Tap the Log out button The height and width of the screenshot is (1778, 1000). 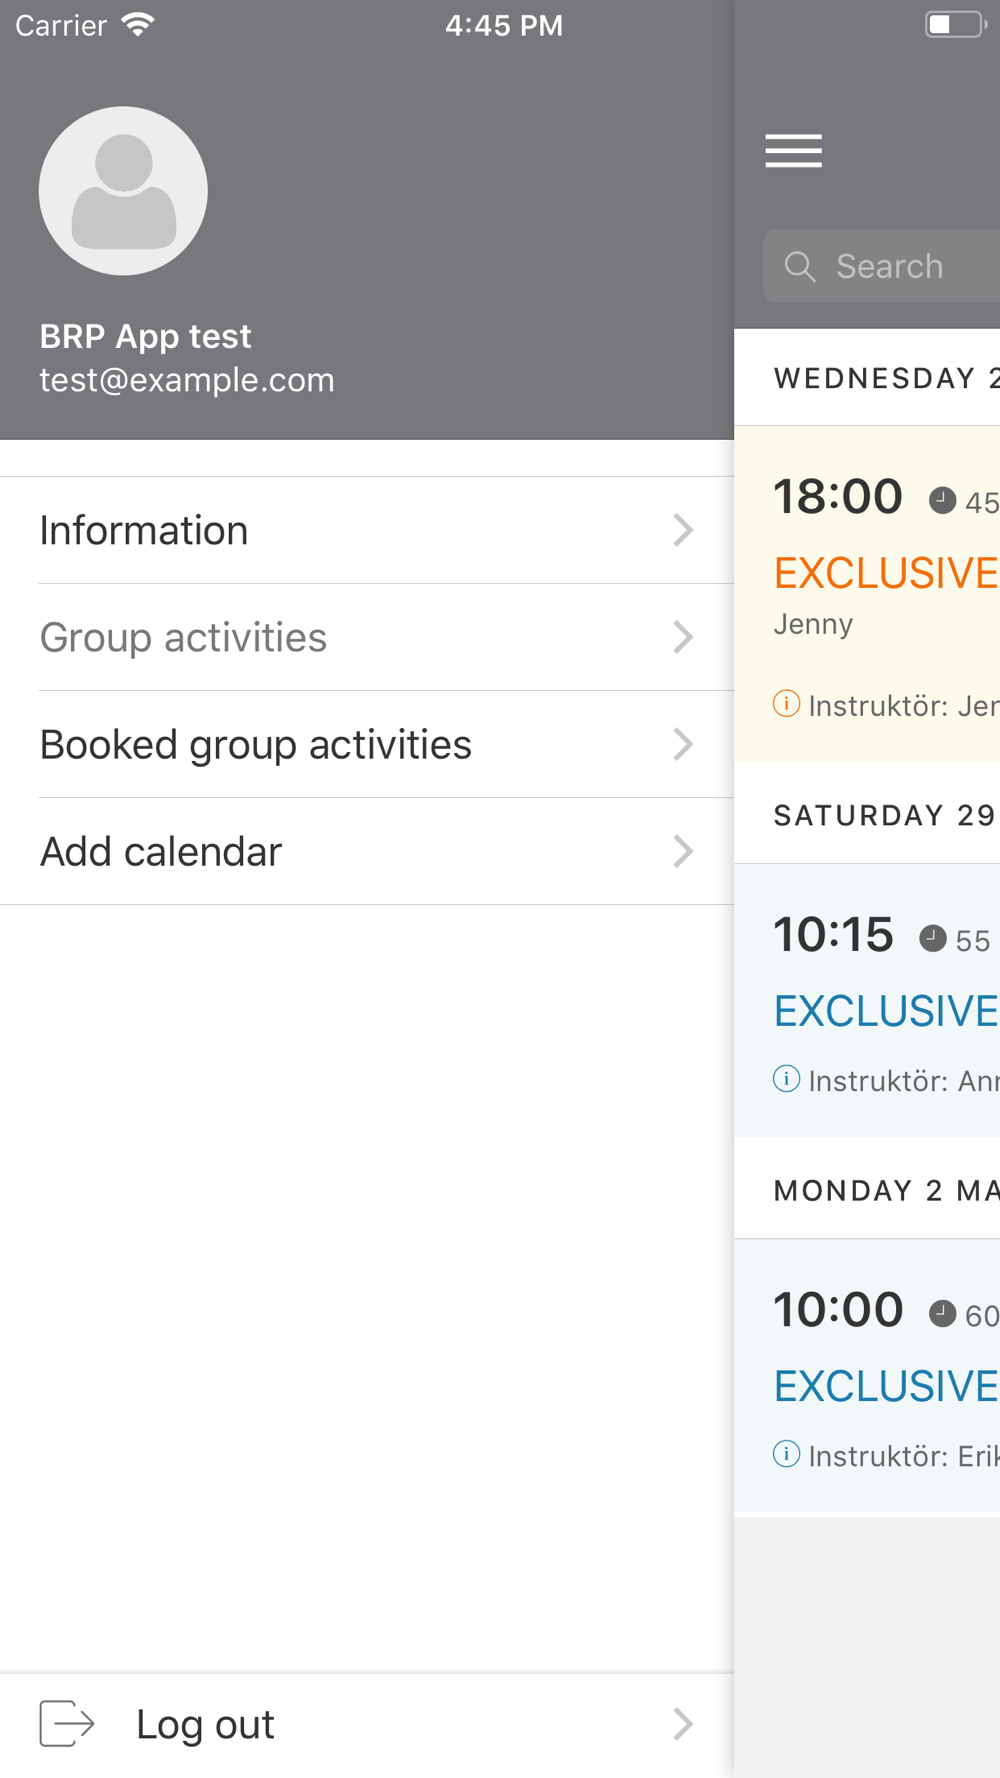(367, 1724)
